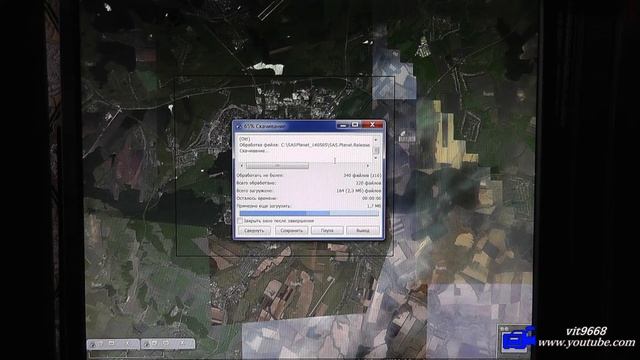Click the Свернуть button in download dialog

[254, 231]
